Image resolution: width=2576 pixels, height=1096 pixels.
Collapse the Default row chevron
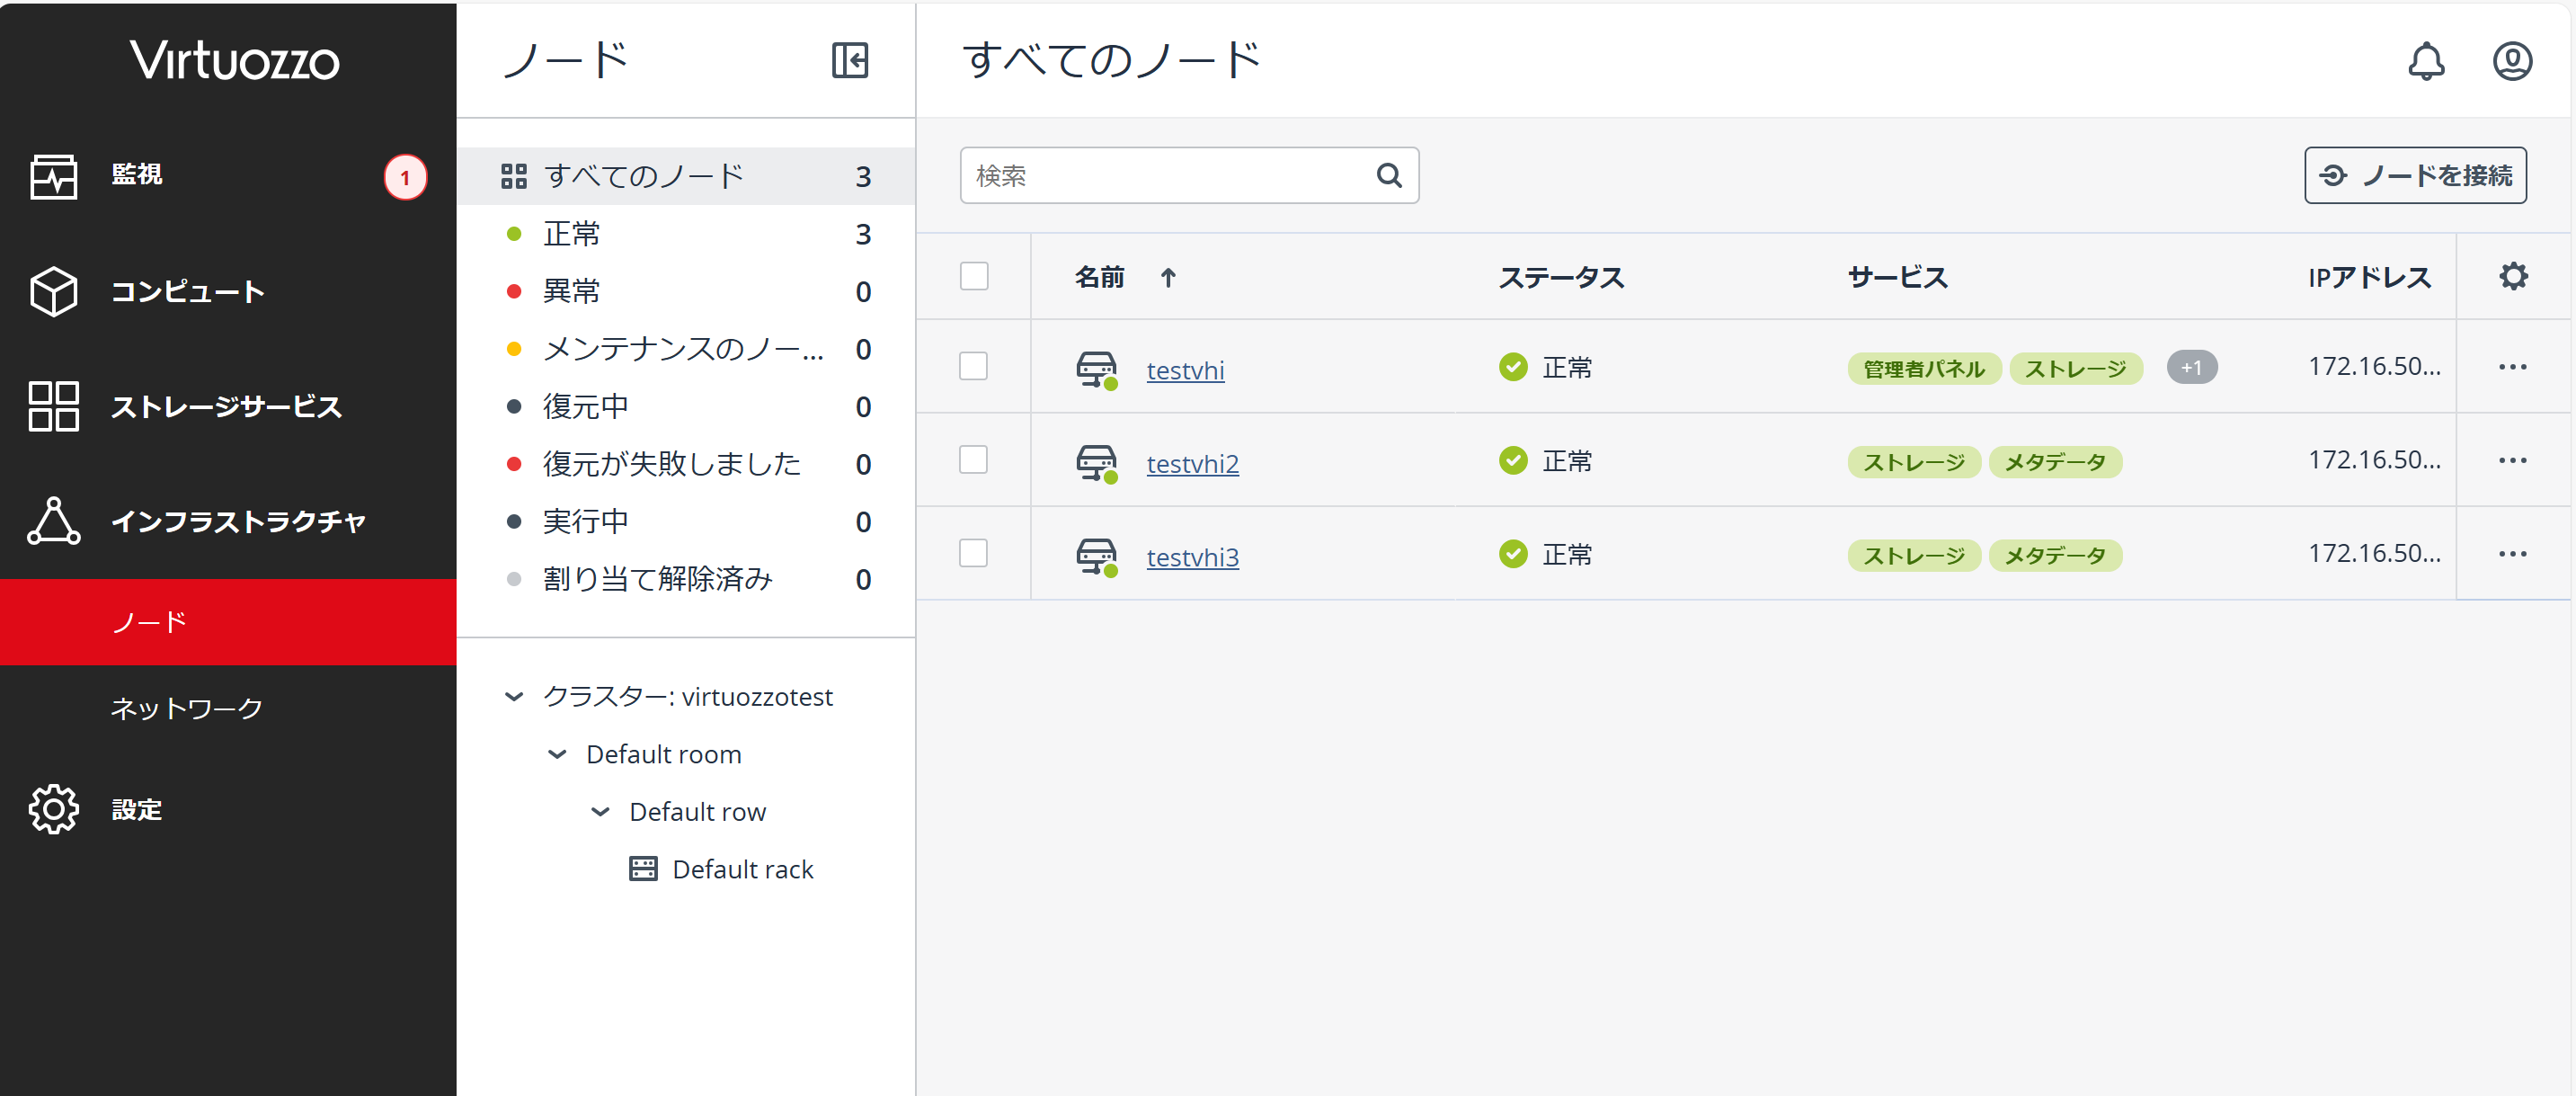click(x=600, y=812)
